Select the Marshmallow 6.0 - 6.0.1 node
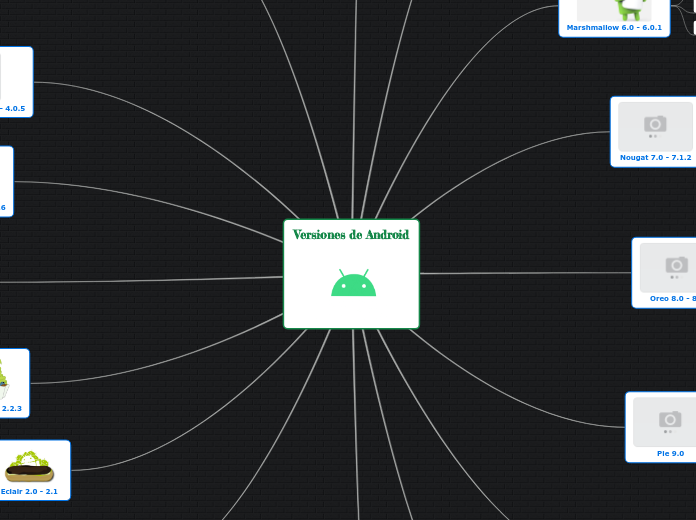The width and height of the screenshot is (696, 520). [614, 18]
